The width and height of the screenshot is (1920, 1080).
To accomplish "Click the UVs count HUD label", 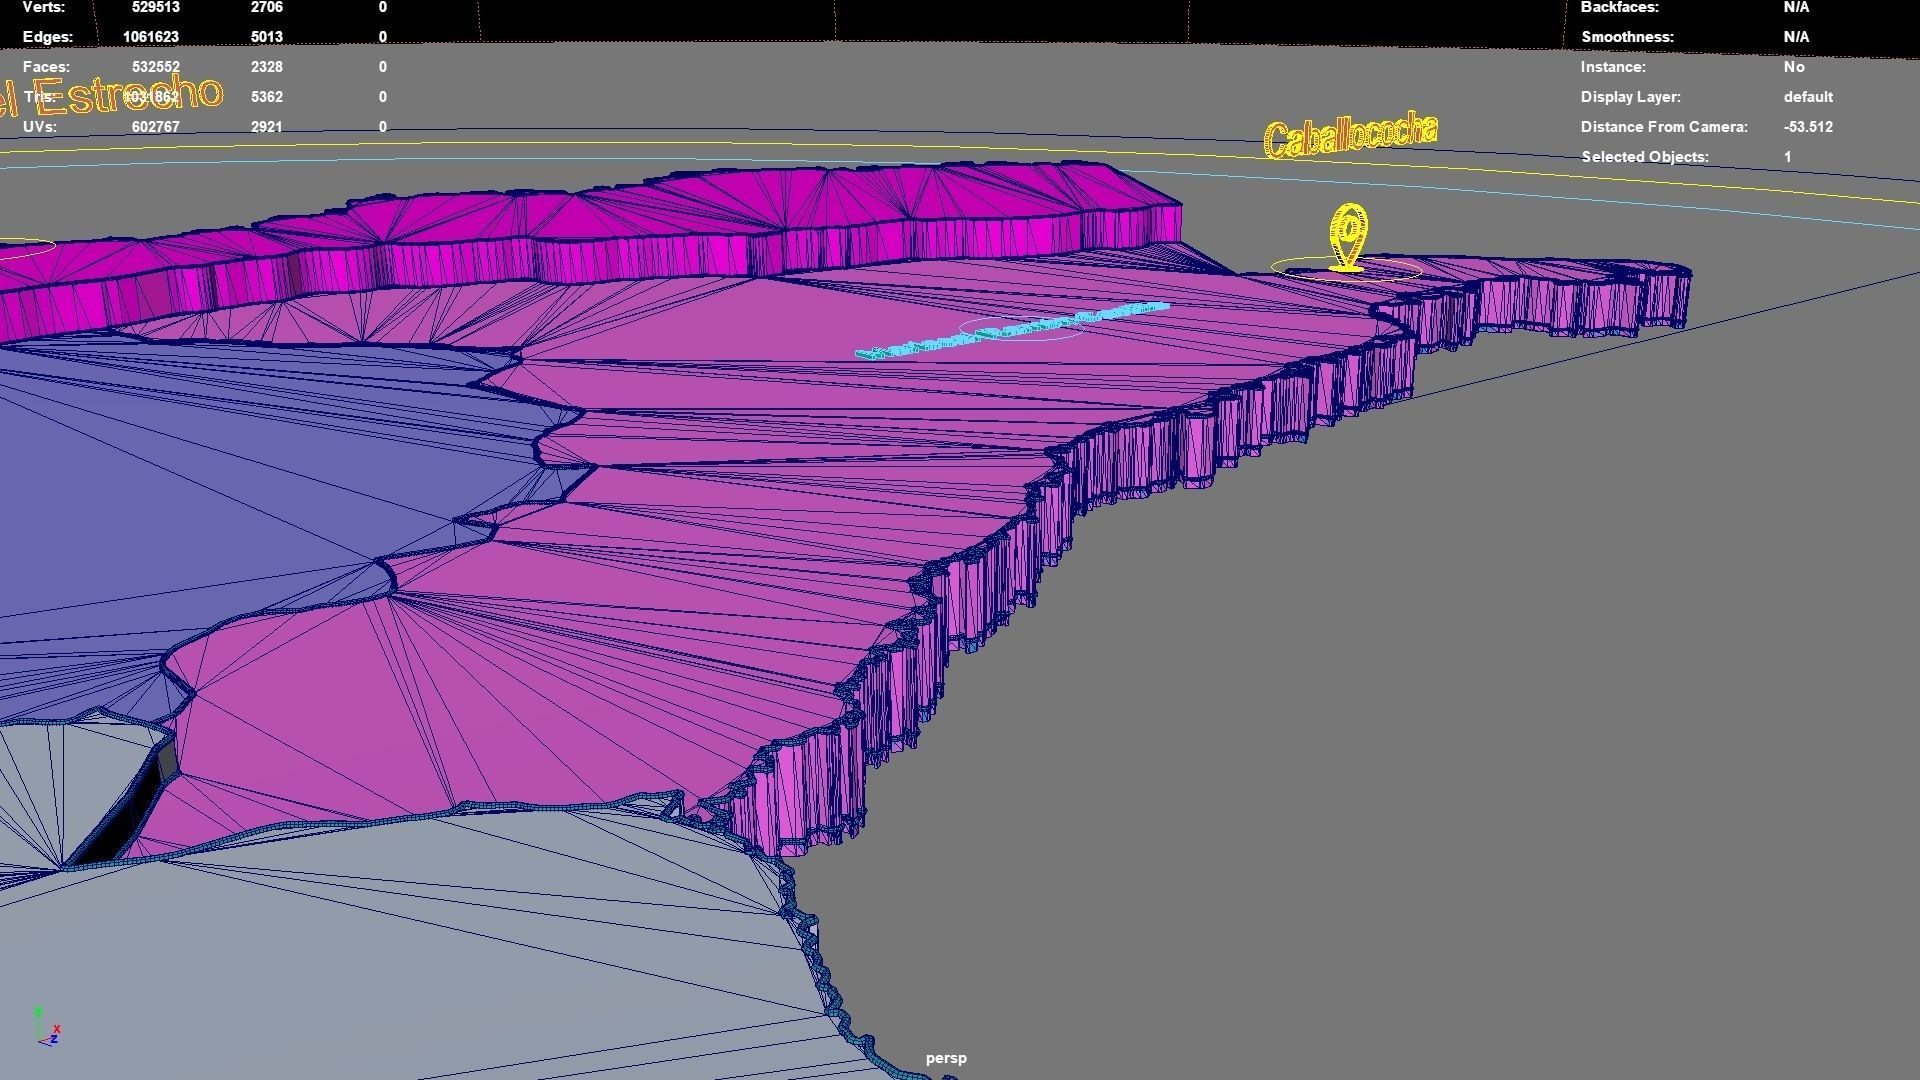I will 40,127.
